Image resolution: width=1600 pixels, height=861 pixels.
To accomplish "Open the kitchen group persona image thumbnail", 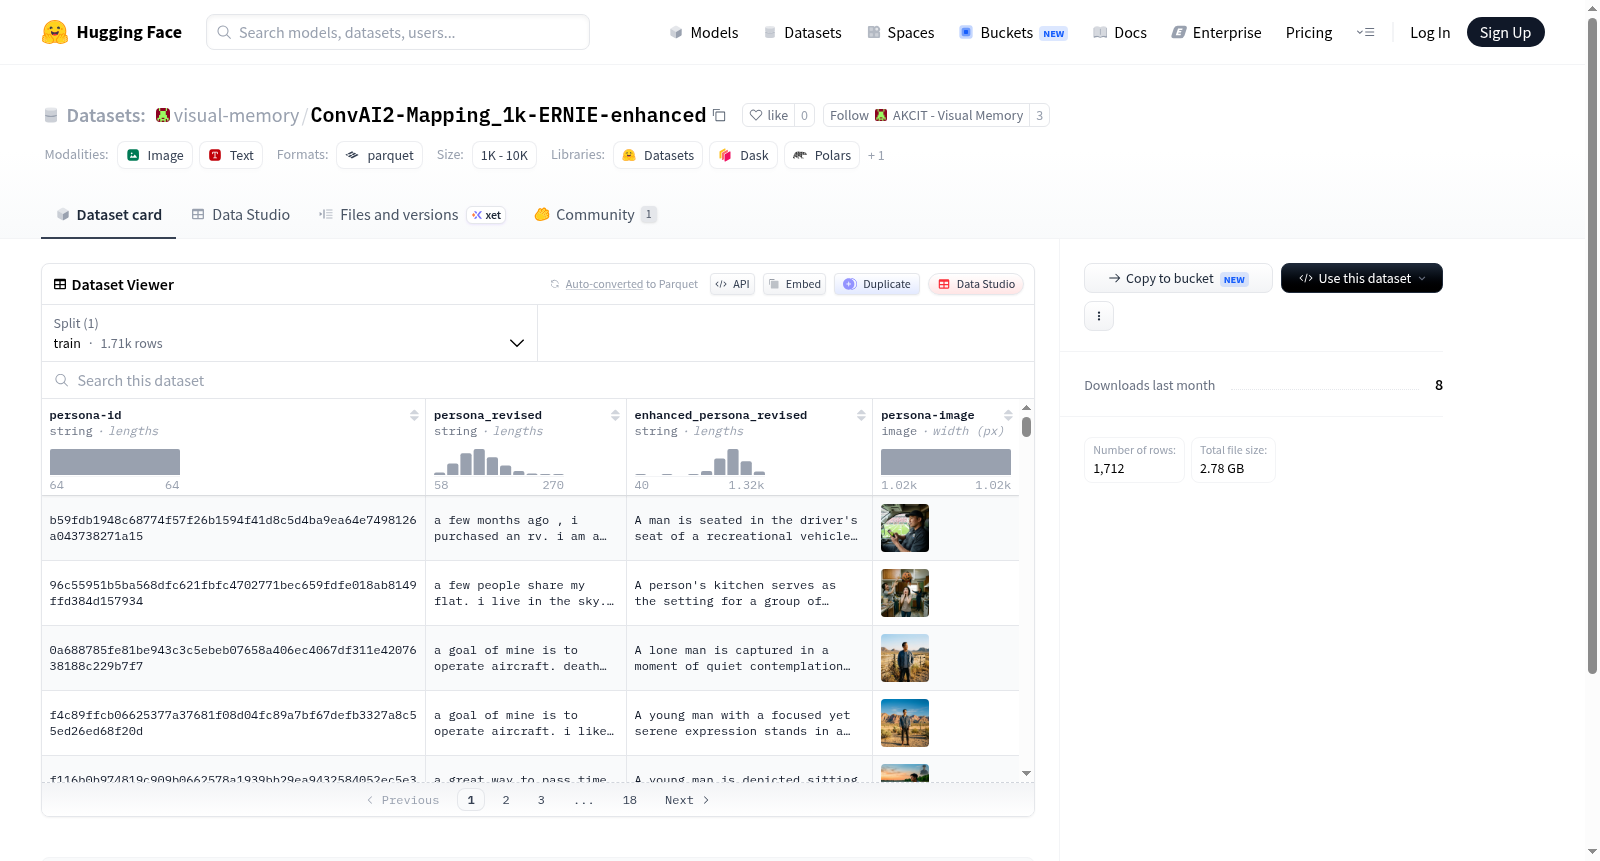I will pos(905,593).
